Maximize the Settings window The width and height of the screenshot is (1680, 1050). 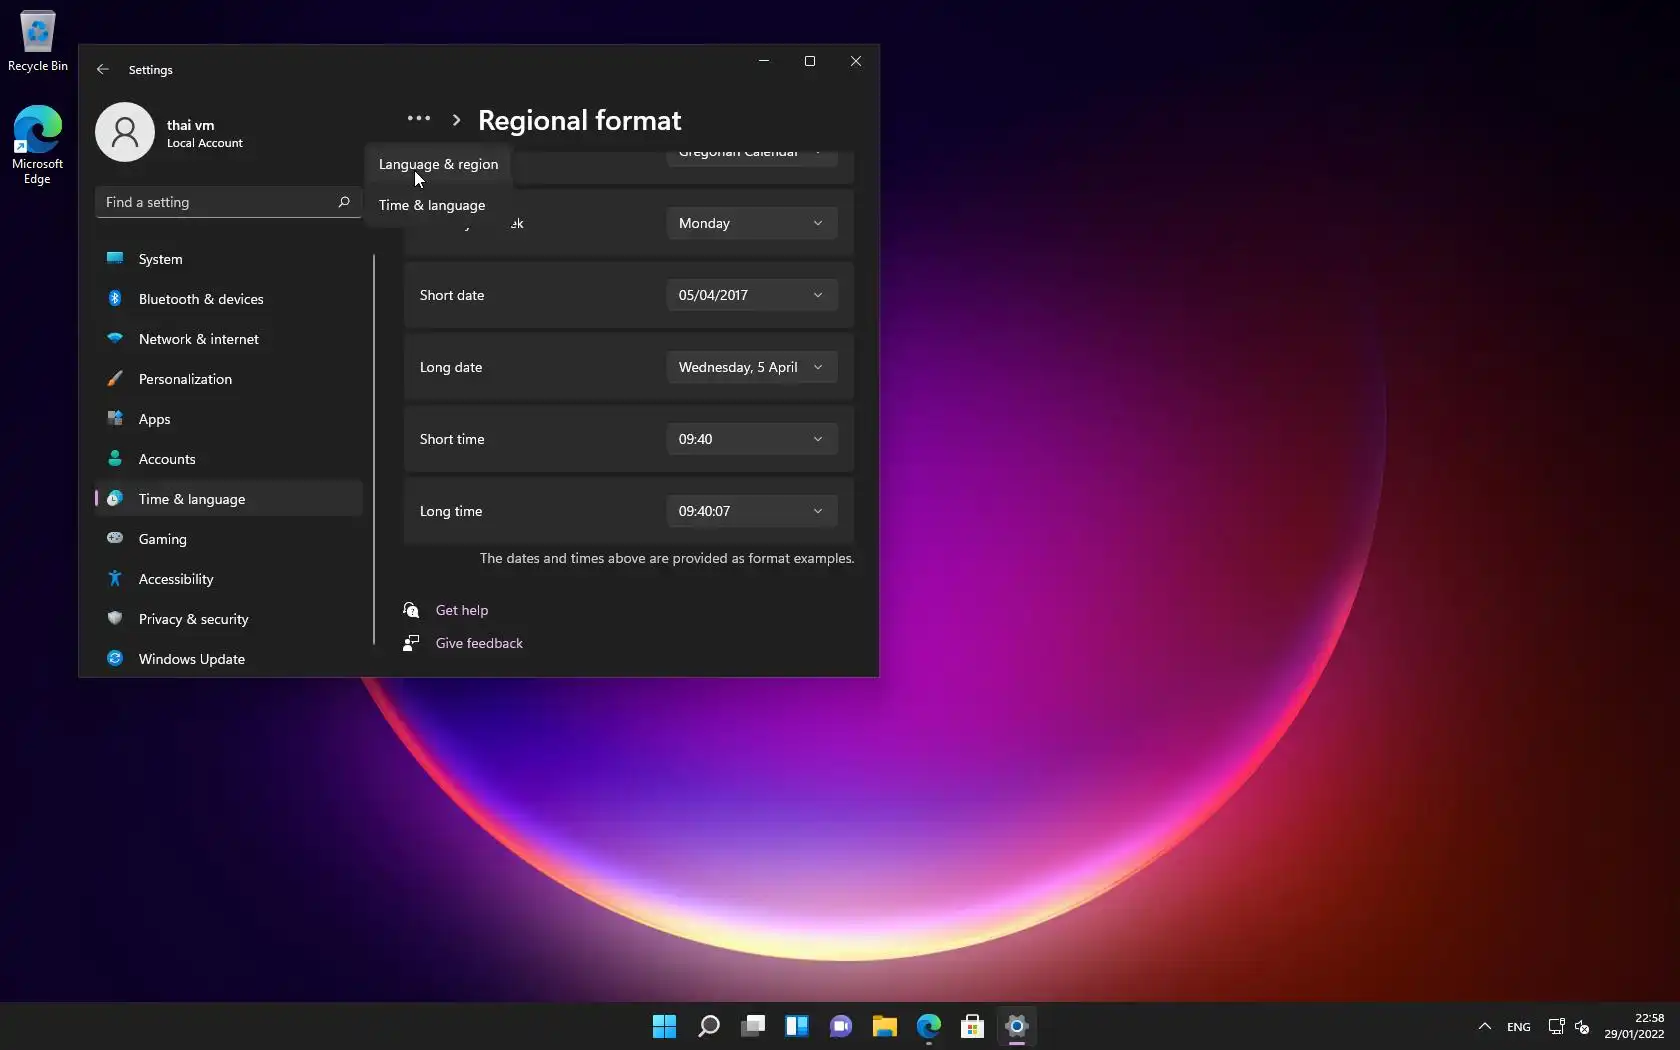[x=810, y=61]
